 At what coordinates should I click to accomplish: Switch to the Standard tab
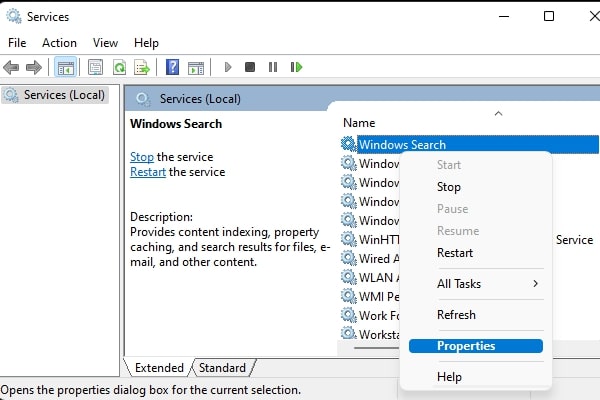point(222,368)
